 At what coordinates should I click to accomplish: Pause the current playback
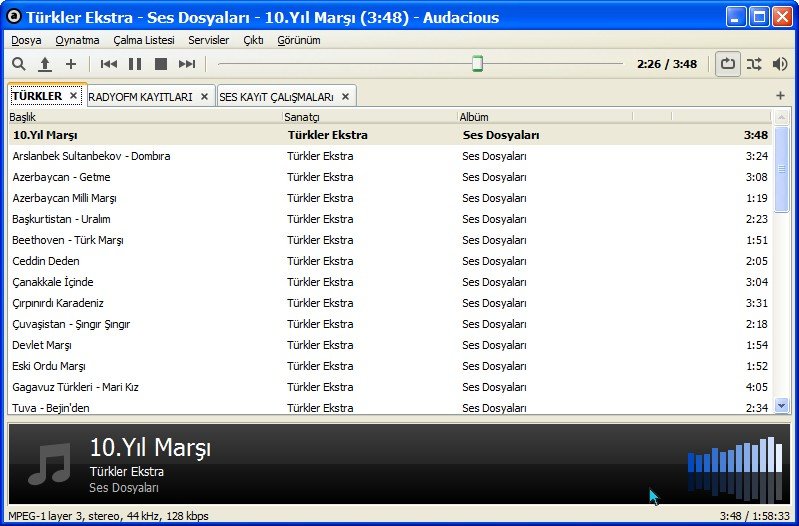(135, 64)
